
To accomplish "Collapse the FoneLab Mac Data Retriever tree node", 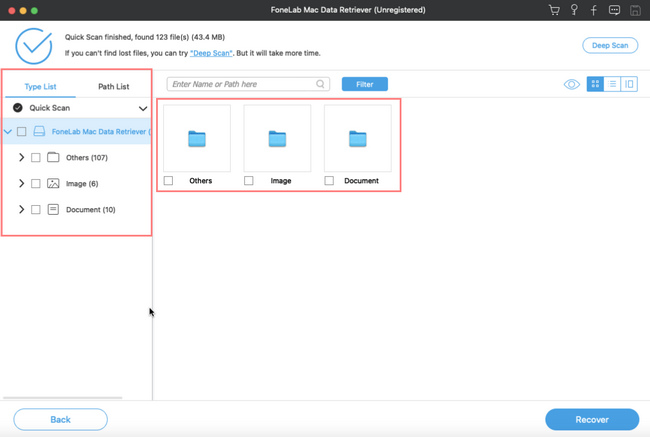I will [x=7, y=132].
